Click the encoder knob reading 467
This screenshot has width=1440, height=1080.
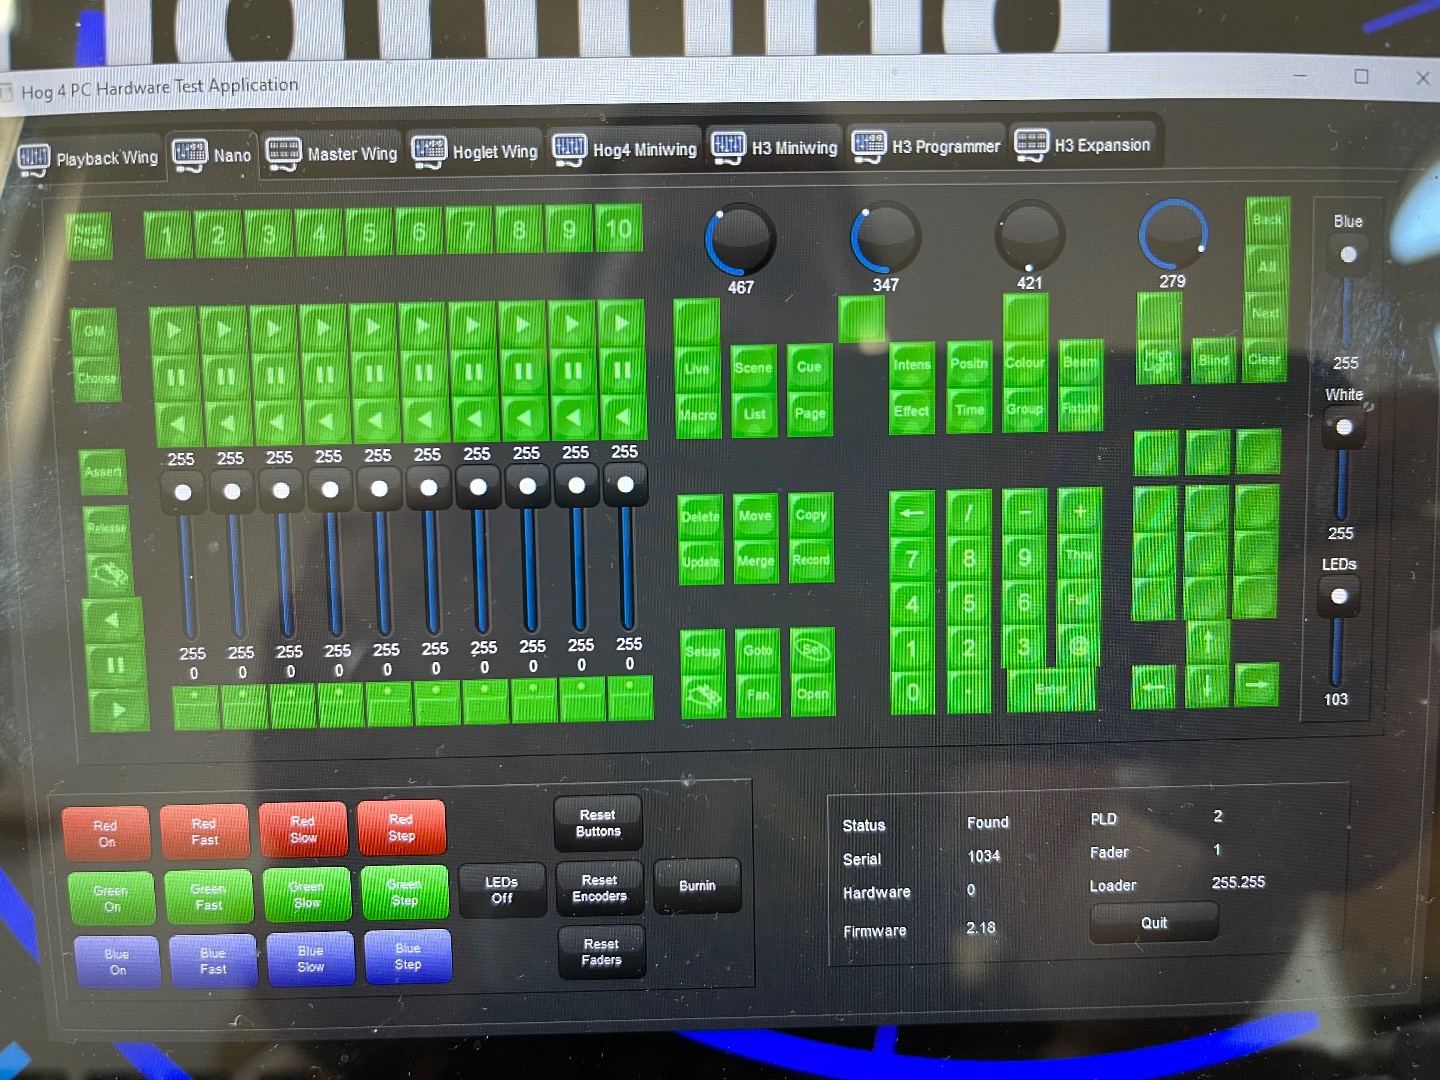(x=740, y=240)
